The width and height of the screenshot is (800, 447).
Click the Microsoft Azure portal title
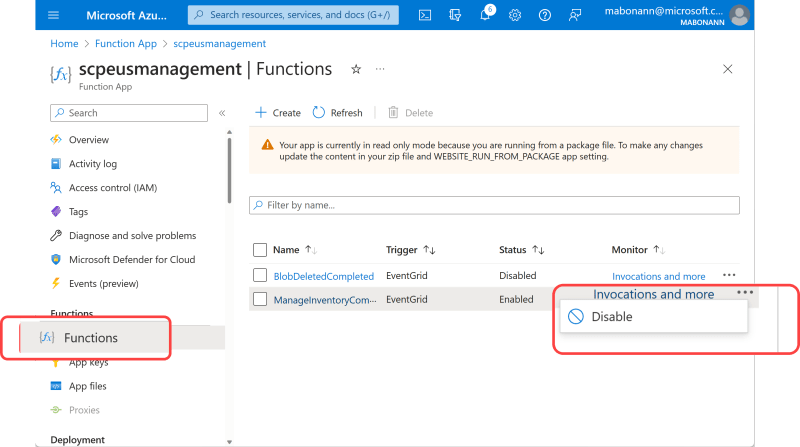pos(126,15)
